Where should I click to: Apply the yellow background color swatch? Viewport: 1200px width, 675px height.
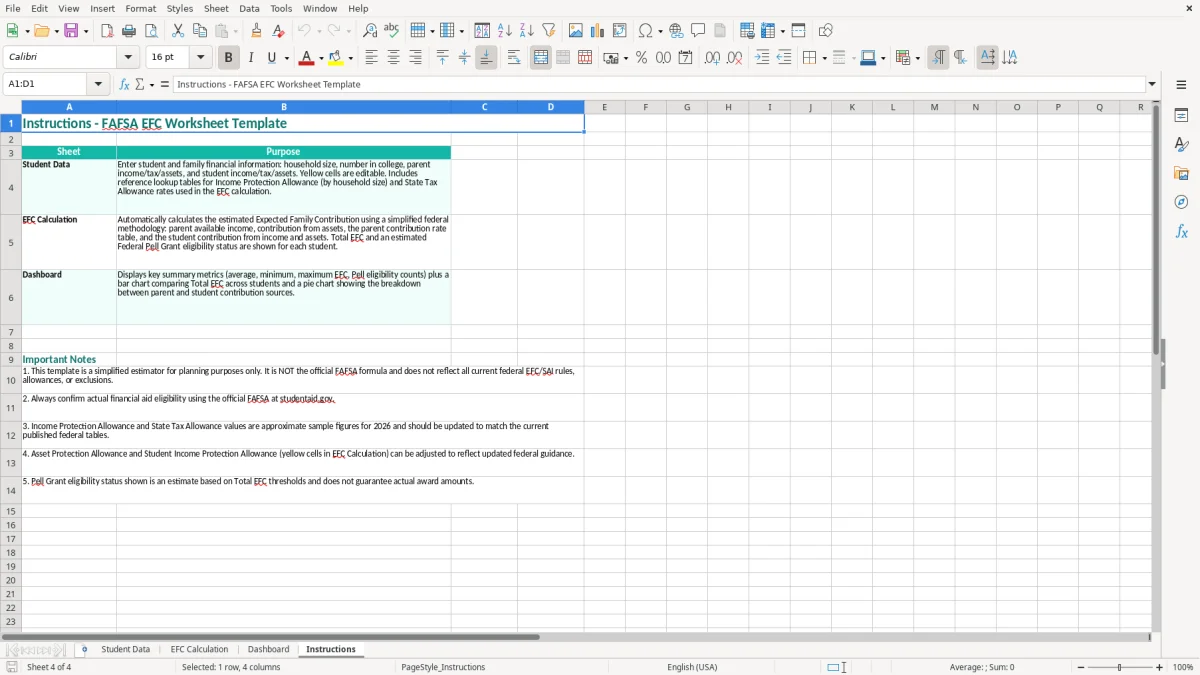pos(336,58)
